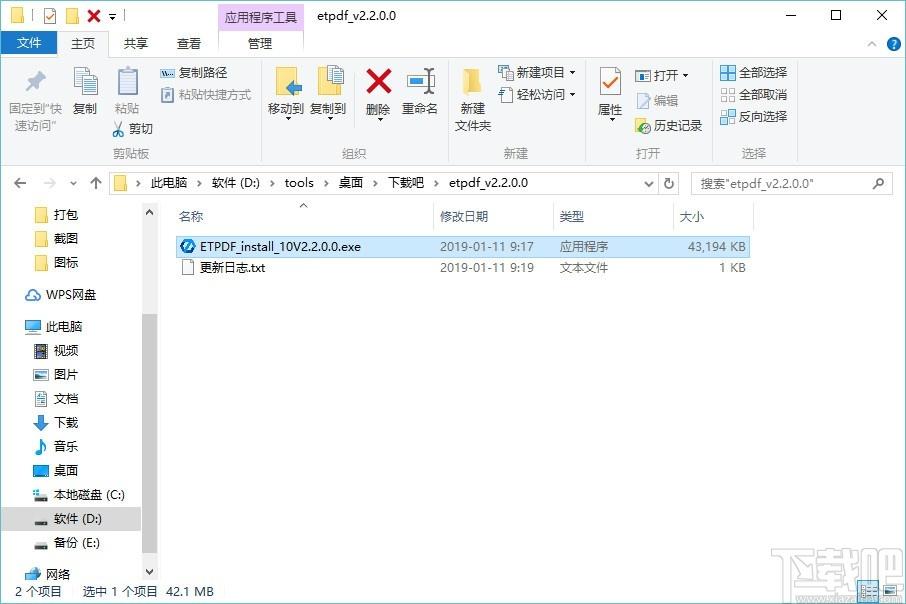Switch to the Share (共享) tab
This screenshot has width=906, height=604.
(136, 43)
